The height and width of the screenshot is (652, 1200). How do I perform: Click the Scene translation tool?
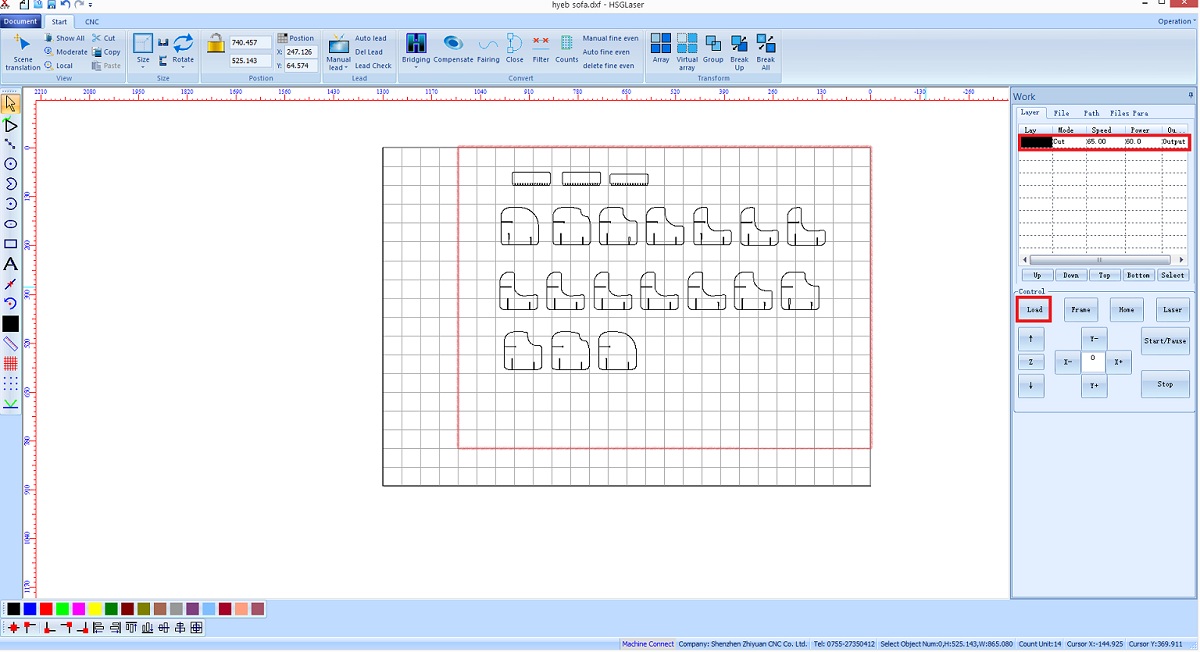click(22, 52)
